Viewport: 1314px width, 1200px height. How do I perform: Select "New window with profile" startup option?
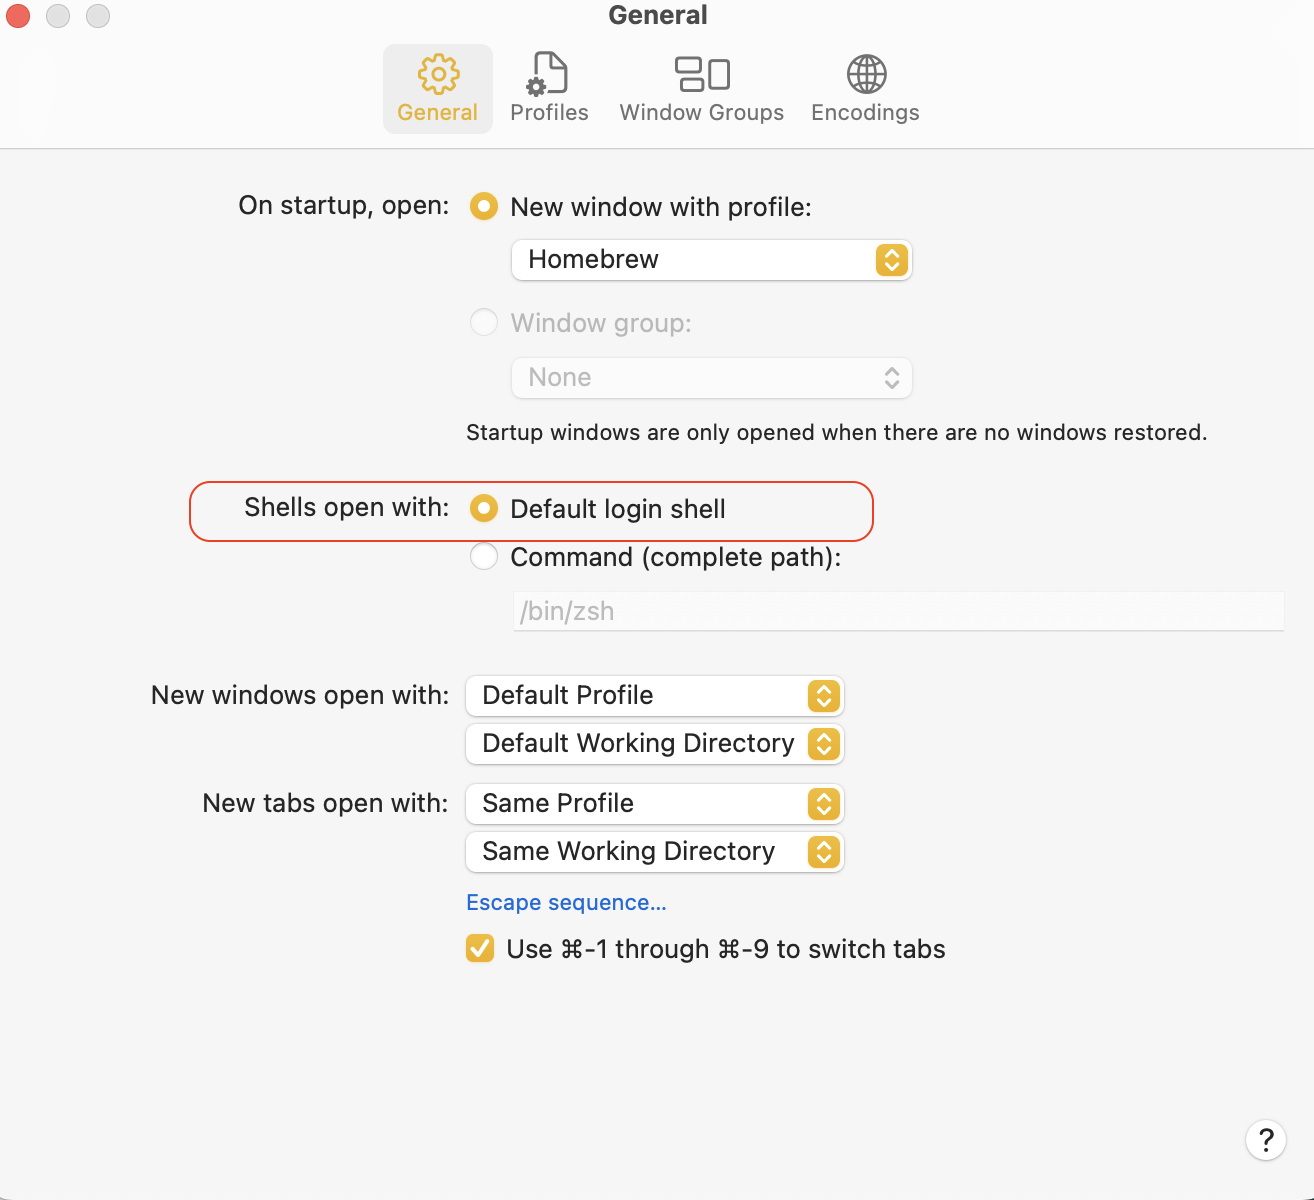[484, 206]
